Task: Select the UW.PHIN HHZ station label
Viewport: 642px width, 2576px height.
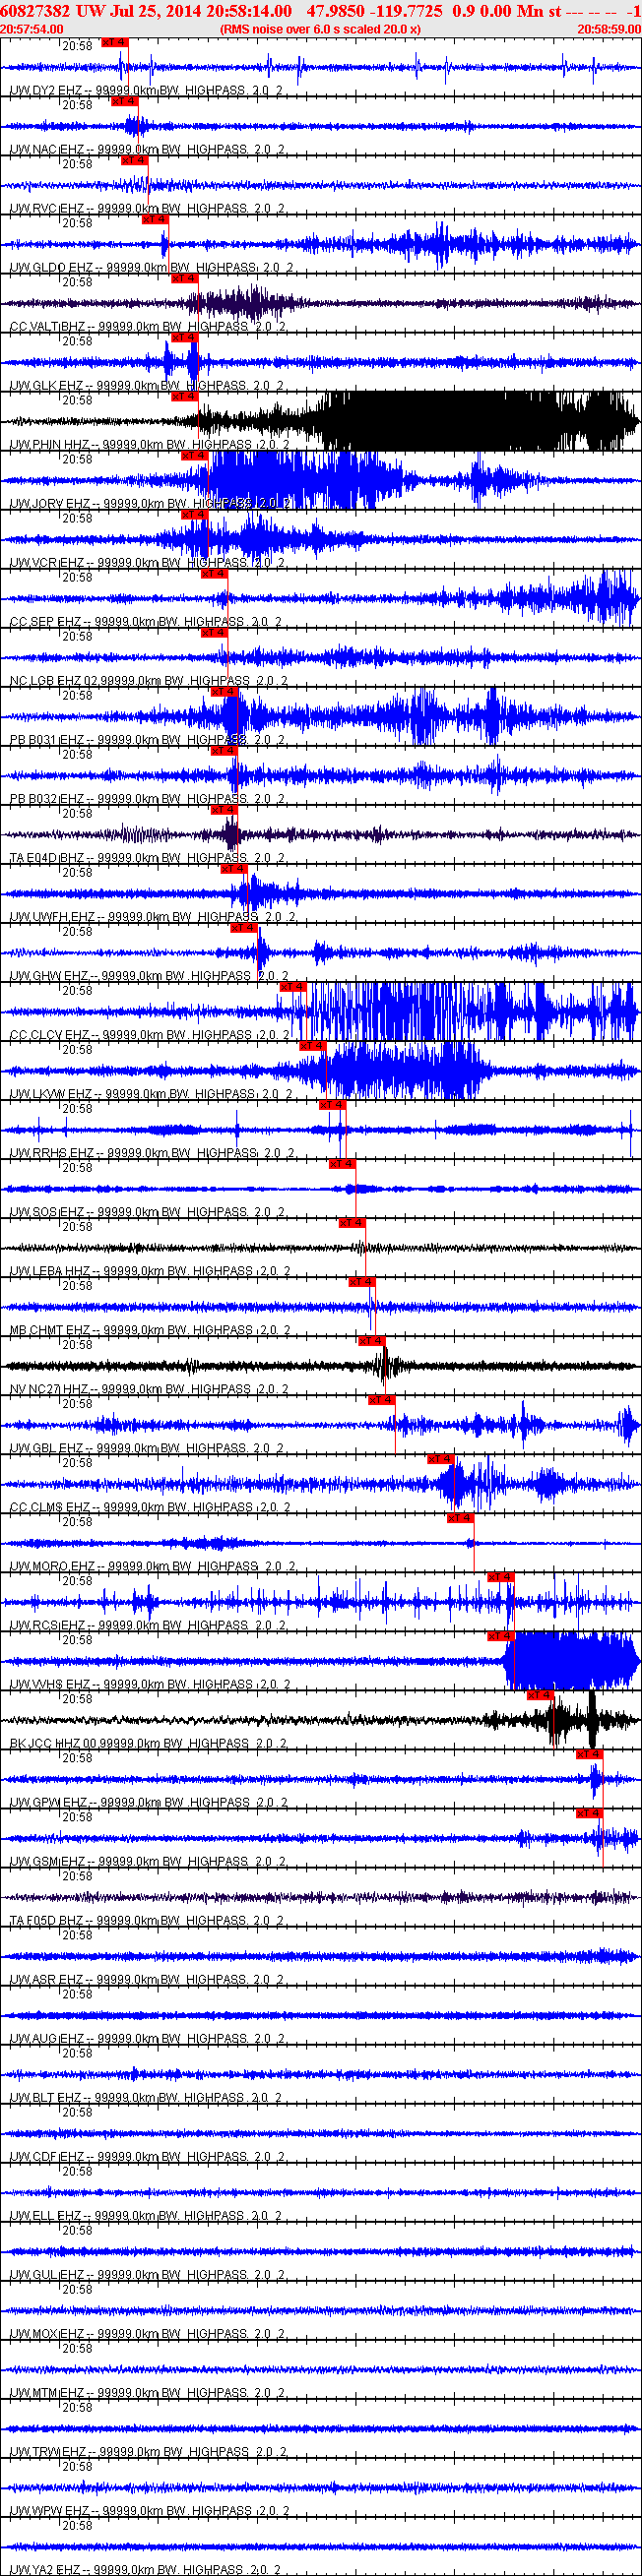Action: tap(150, 445)
